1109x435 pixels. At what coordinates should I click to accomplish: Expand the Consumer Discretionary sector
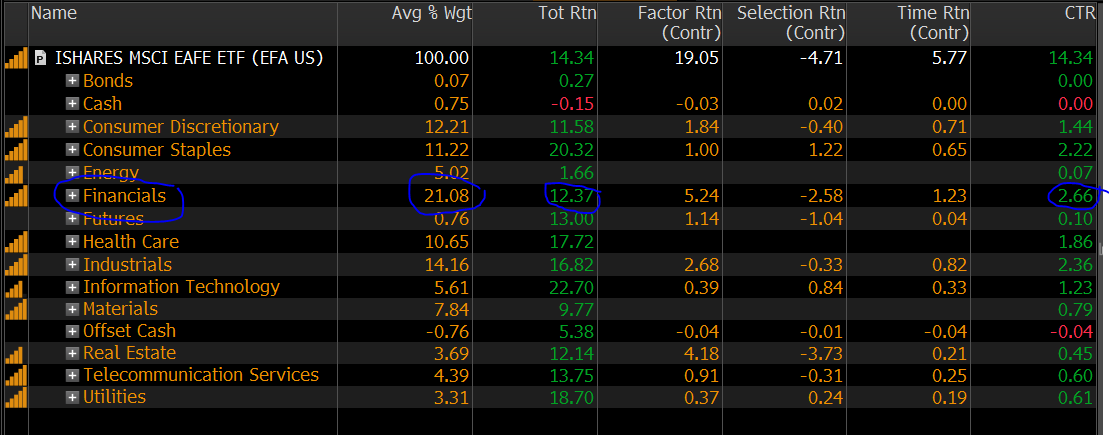[x=71, y=127]
